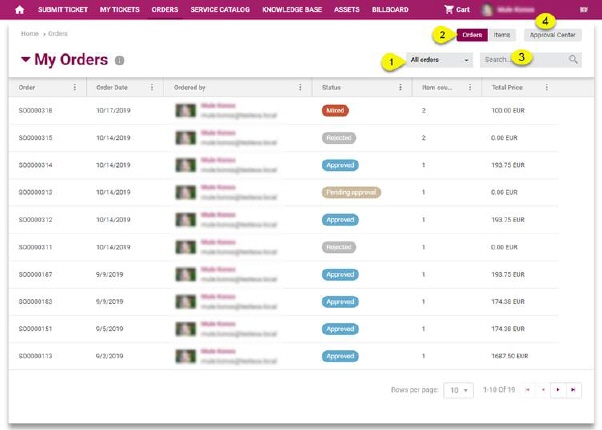Go to the previous page of orders
The image size is (602, 430).
(541, 389)
